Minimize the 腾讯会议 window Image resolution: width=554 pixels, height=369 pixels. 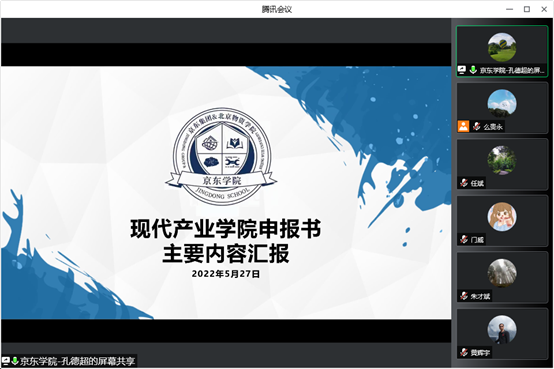[x=509, y=9]
